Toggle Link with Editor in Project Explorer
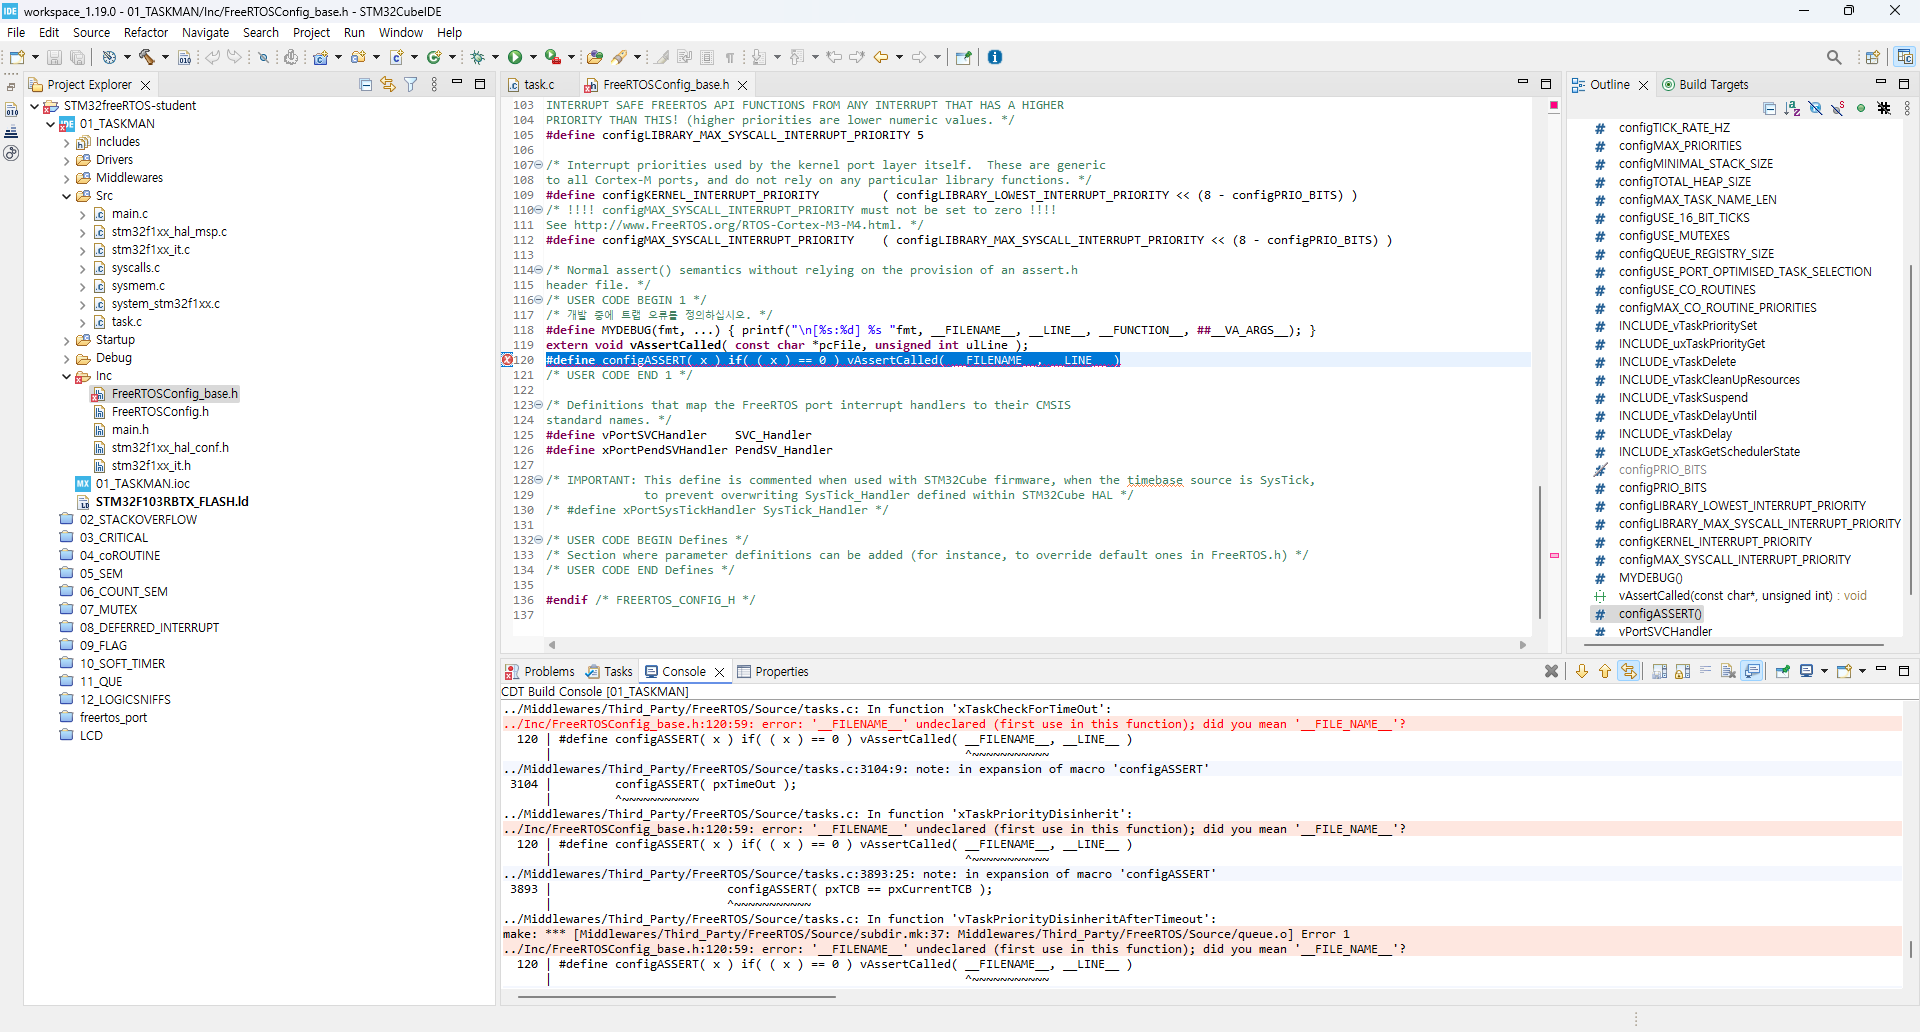 [x=388, y=85]
